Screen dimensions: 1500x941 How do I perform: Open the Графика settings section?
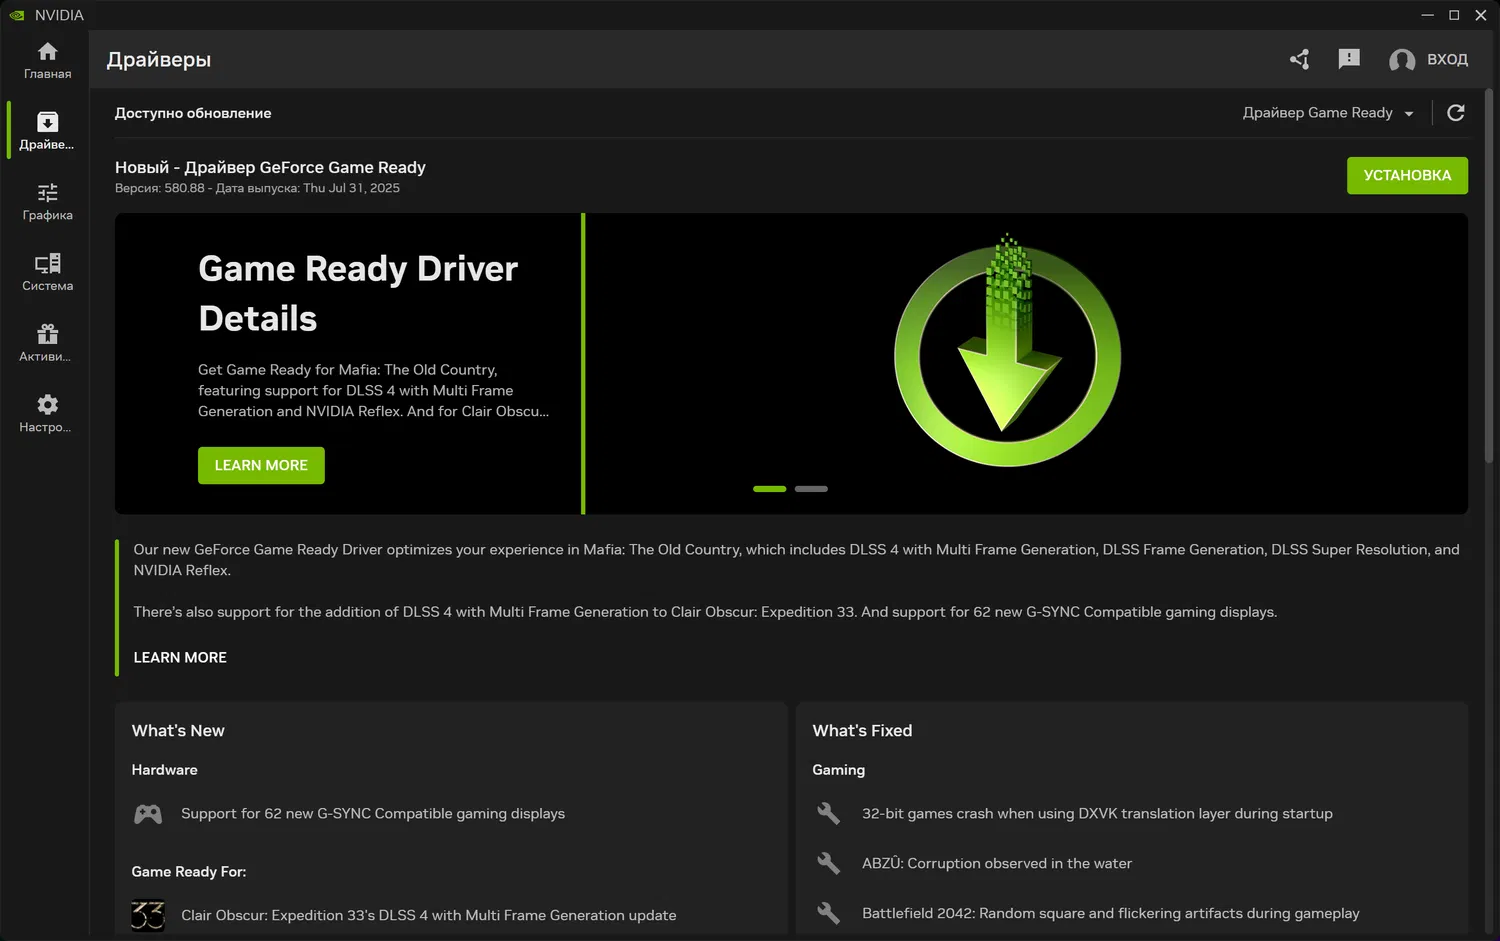click(x=47, y=201)
